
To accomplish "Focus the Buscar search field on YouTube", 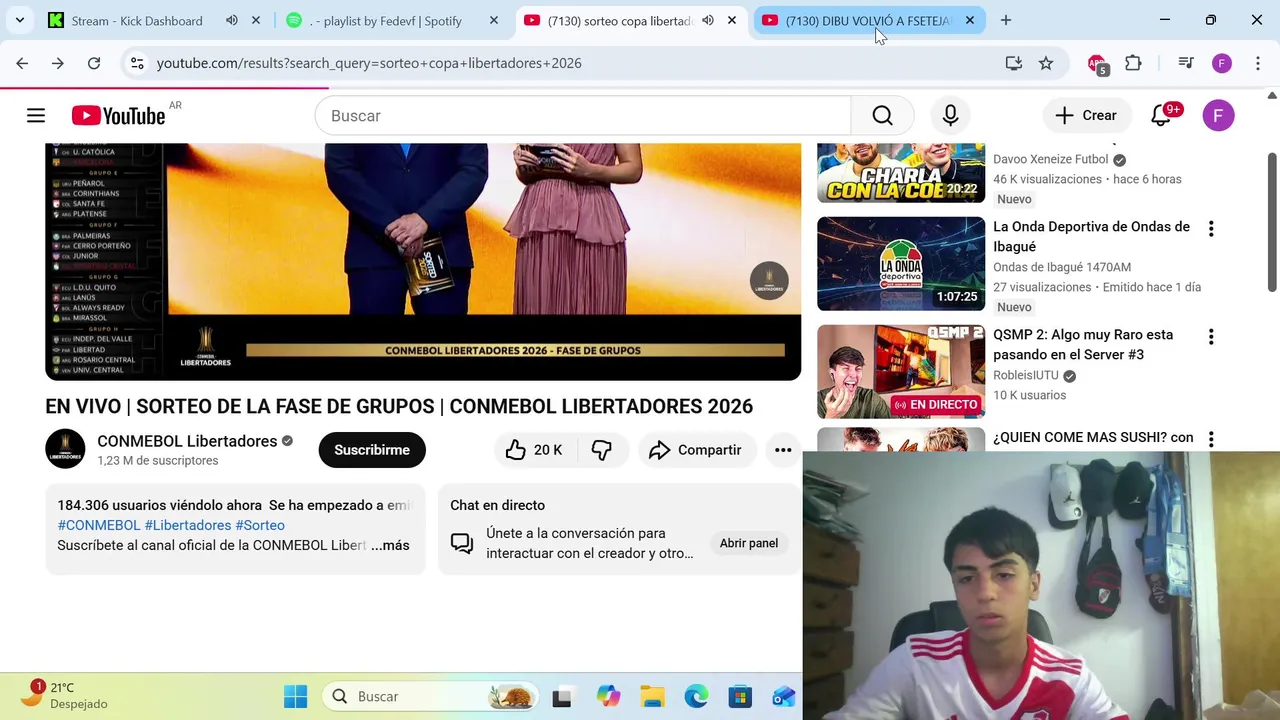I will (x=583, y=116).
